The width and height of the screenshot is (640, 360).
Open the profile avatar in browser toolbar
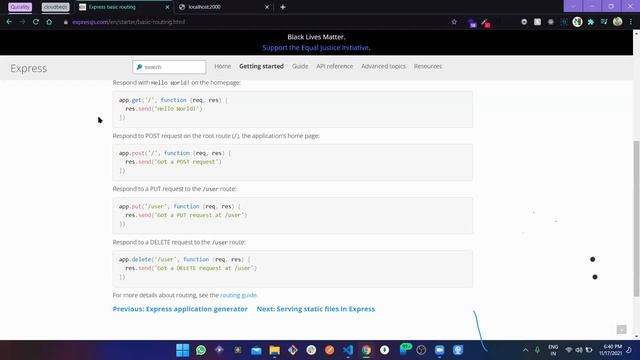[x=618, y=22]
